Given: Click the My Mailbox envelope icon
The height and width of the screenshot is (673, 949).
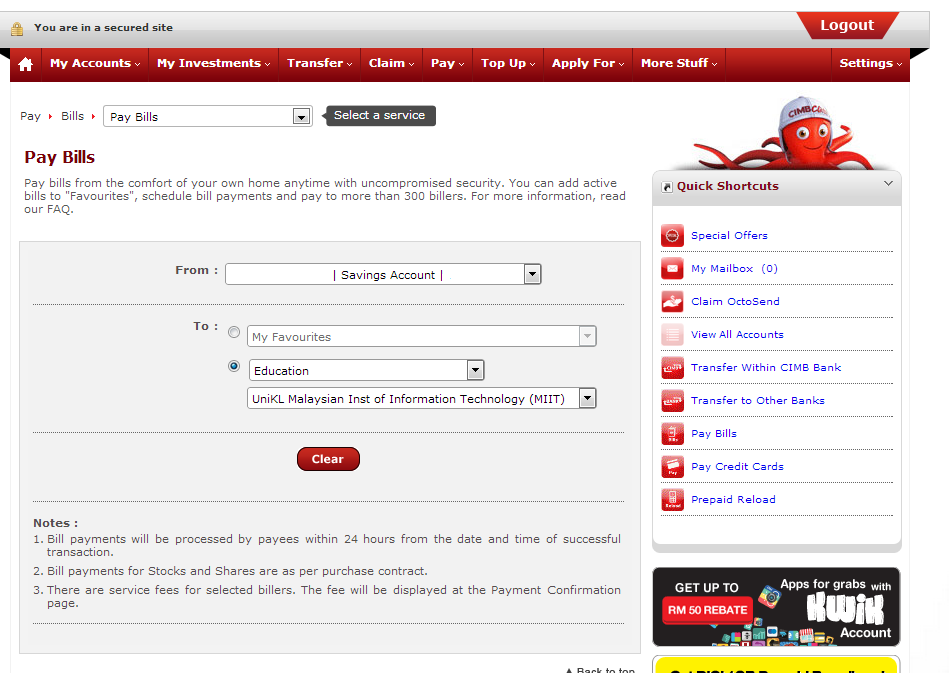Looking at the screenshot, I should coord(672,268).
